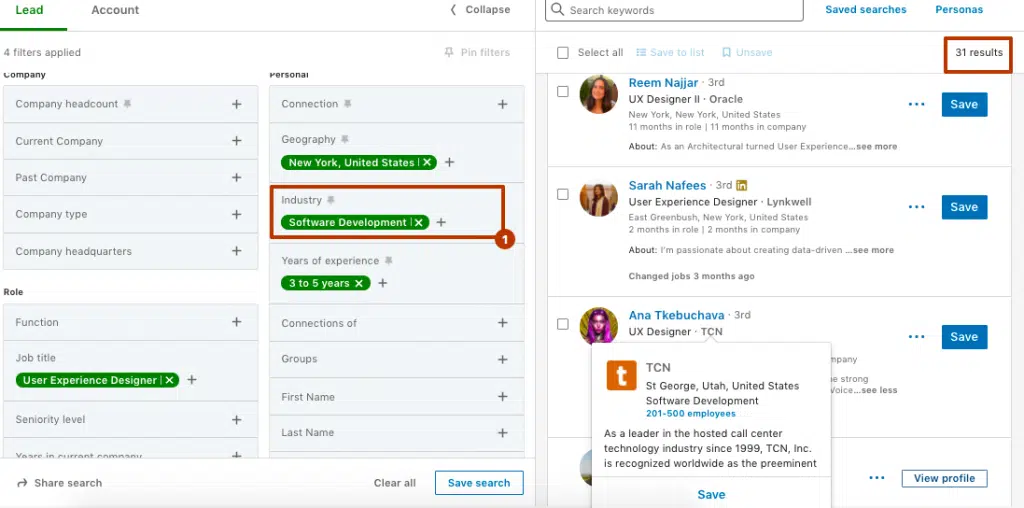Screen dimensions: 1024x508
Task: Expand the Seniority level filter
Action: pos(237,420)
